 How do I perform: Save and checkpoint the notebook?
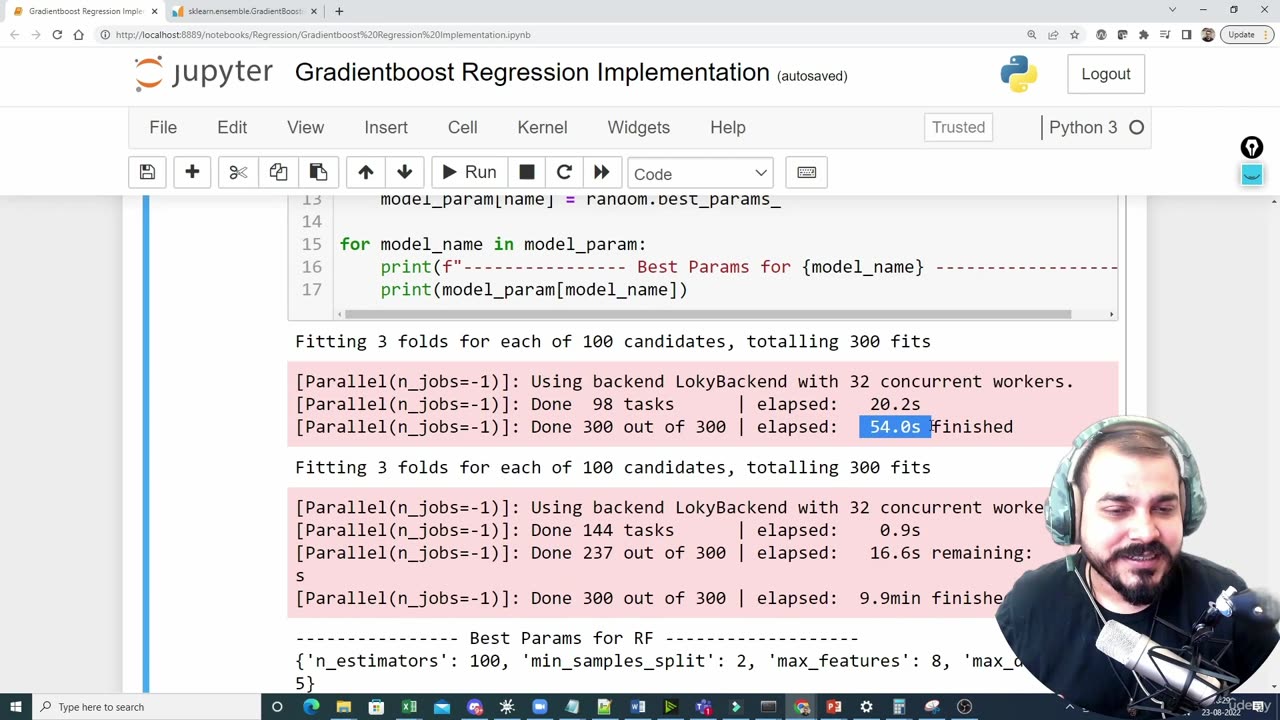(147, 173)
